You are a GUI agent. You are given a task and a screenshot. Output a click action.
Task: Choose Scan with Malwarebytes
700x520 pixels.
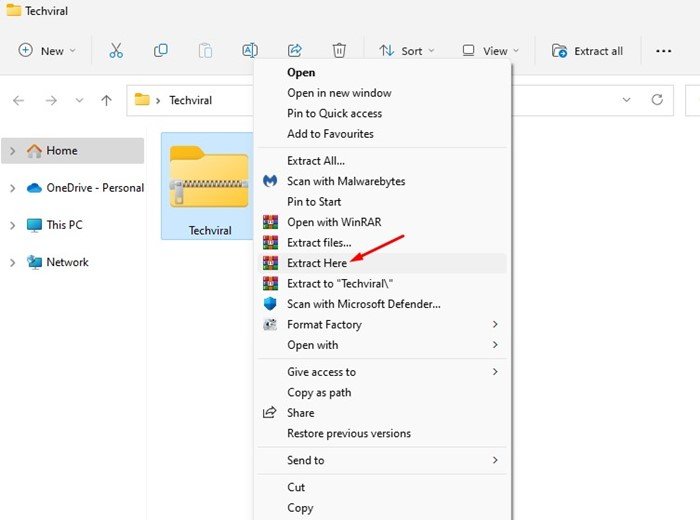pos(382,181)
